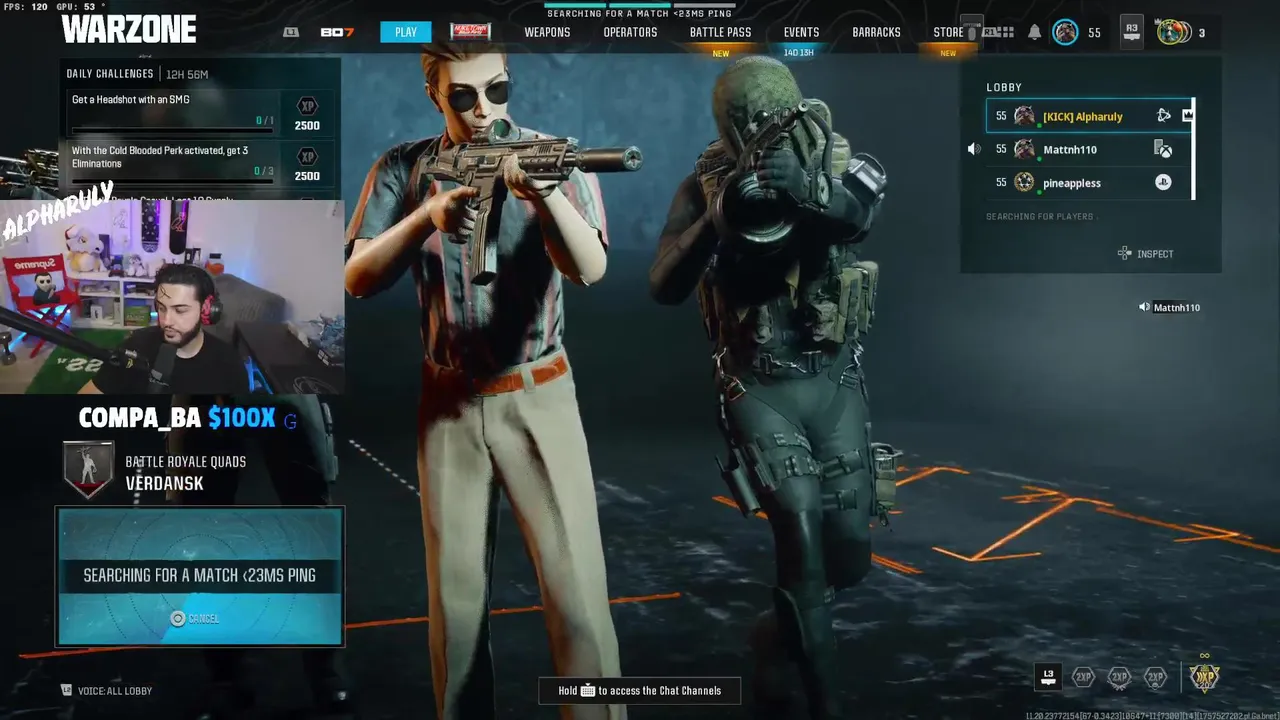The width and height of the screenshot is (1280, 720).
Task: Click Alpharuly's emblem in lobby
Action: [1024, 116]
